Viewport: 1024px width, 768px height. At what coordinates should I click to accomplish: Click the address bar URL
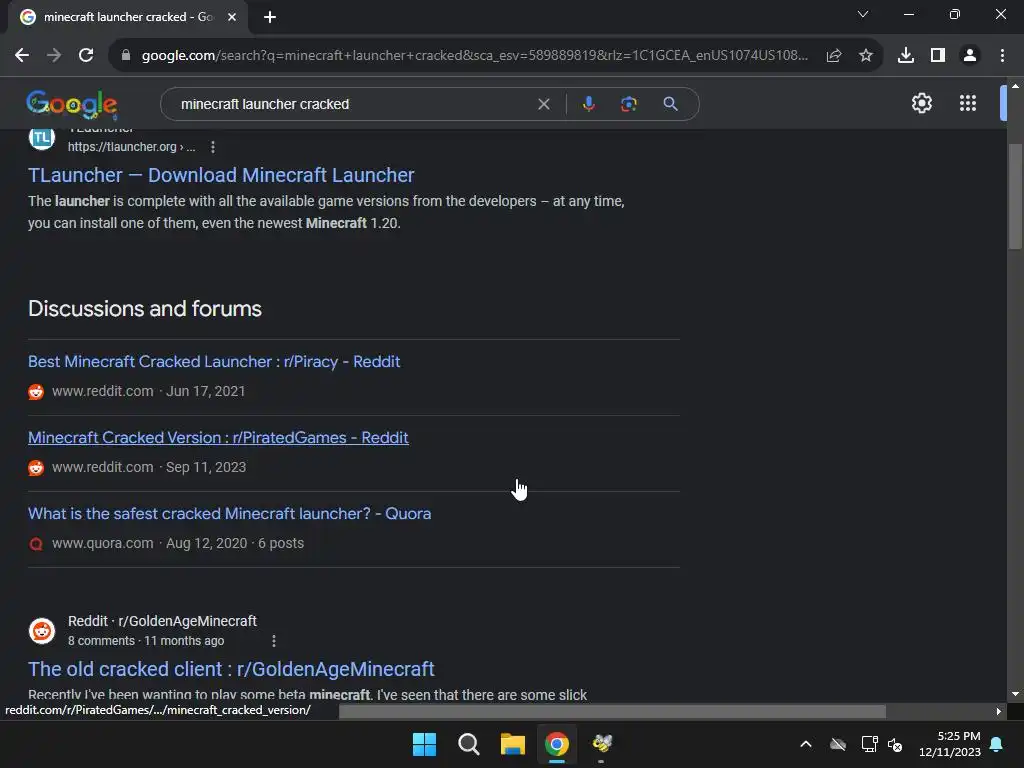pyautogui.click(x=475, y=56)
